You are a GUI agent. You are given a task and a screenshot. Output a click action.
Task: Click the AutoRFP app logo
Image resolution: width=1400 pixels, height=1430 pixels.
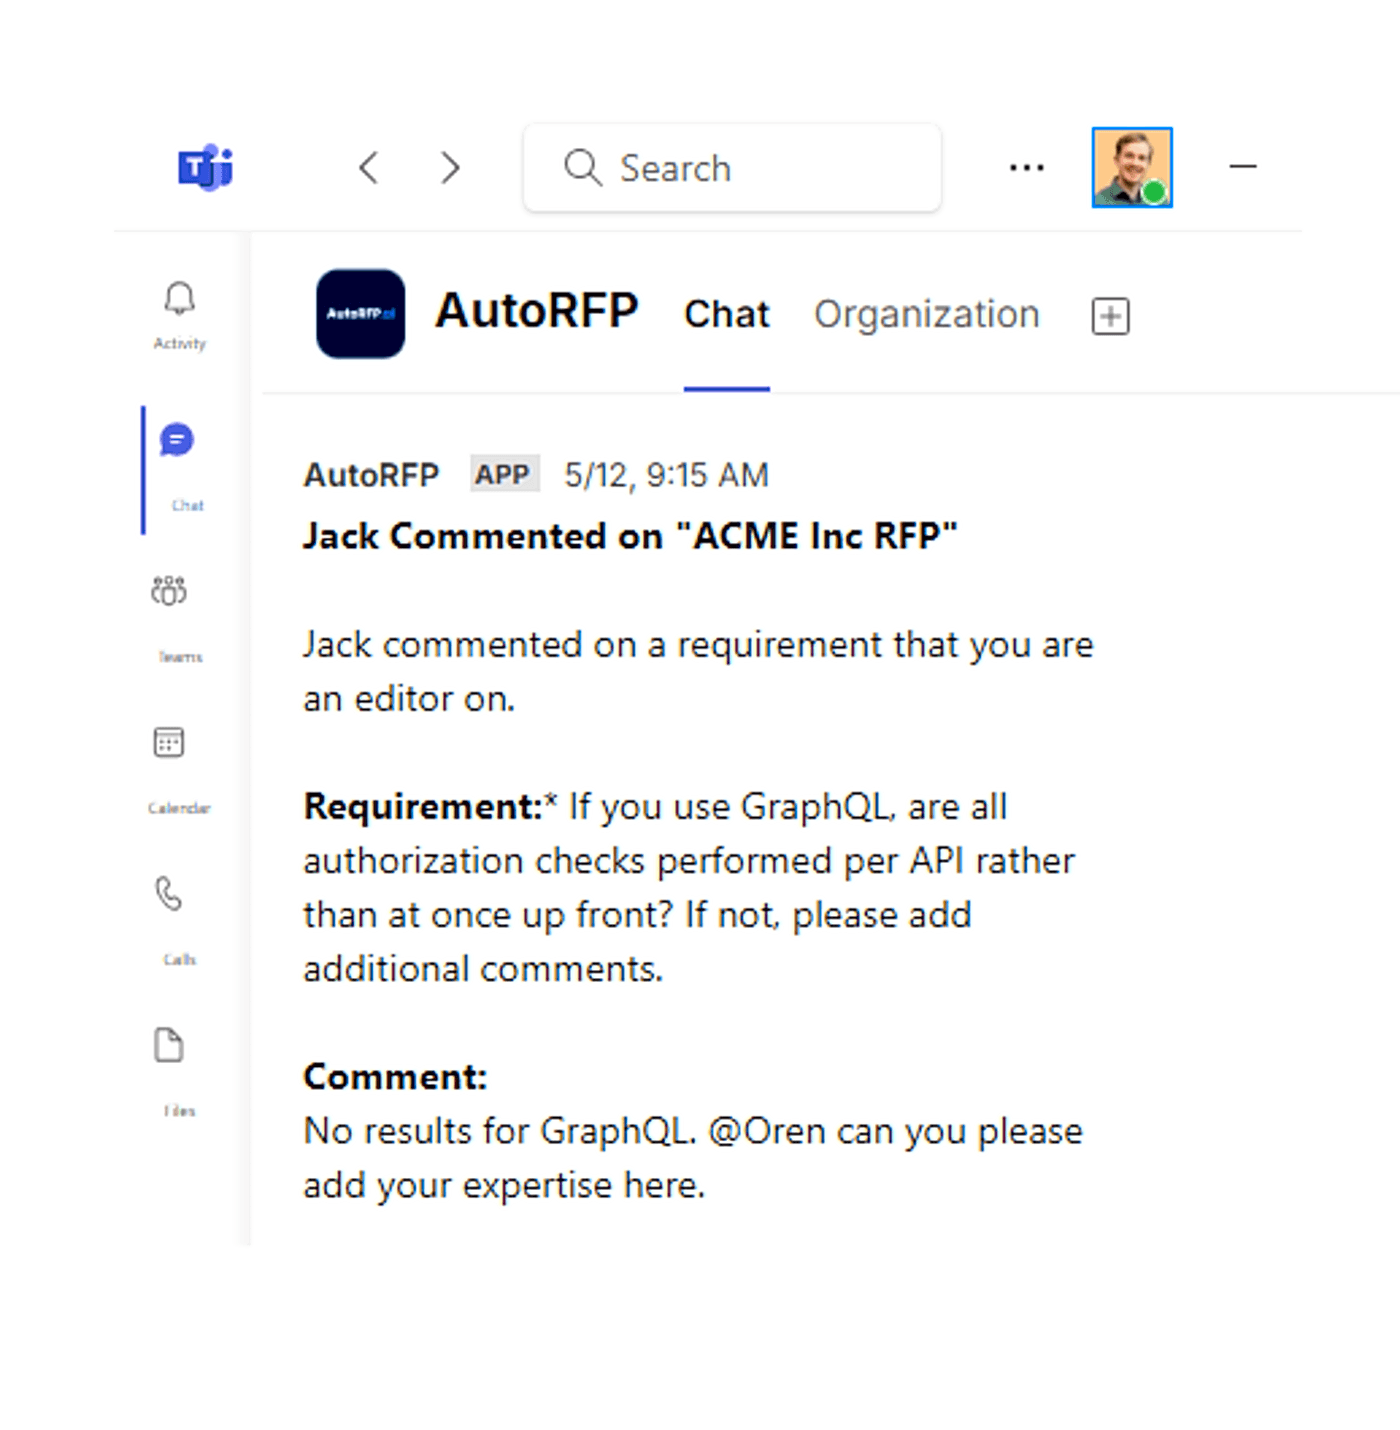360,313
